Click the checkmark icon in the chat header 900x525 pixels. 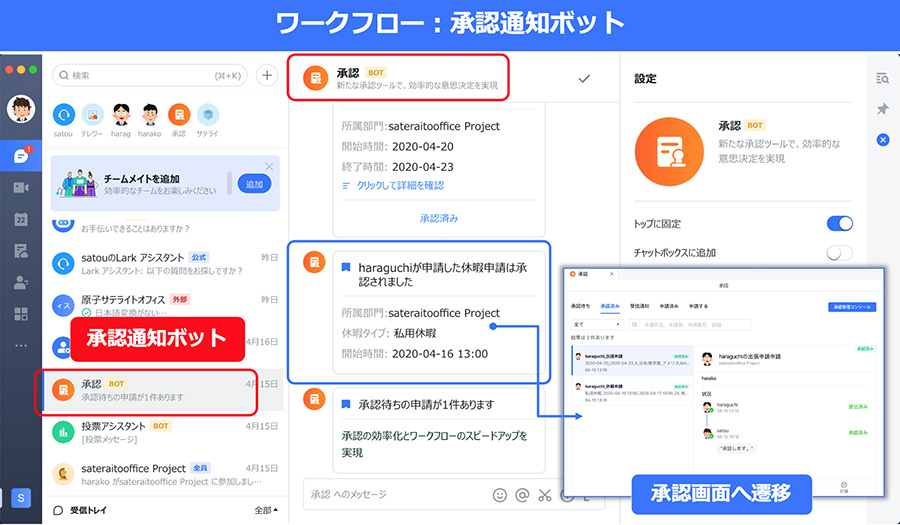click(584, 79)
